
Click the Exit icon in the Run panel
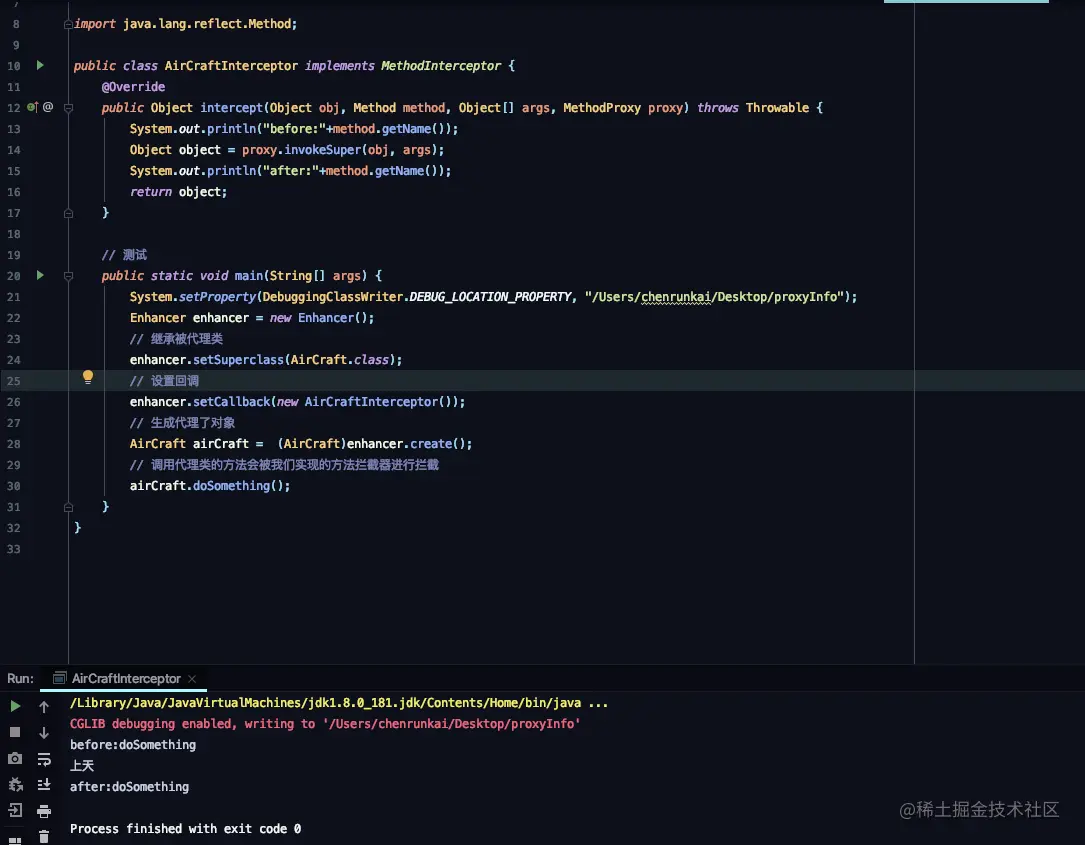pyautogui.click(x=15, y=810)
